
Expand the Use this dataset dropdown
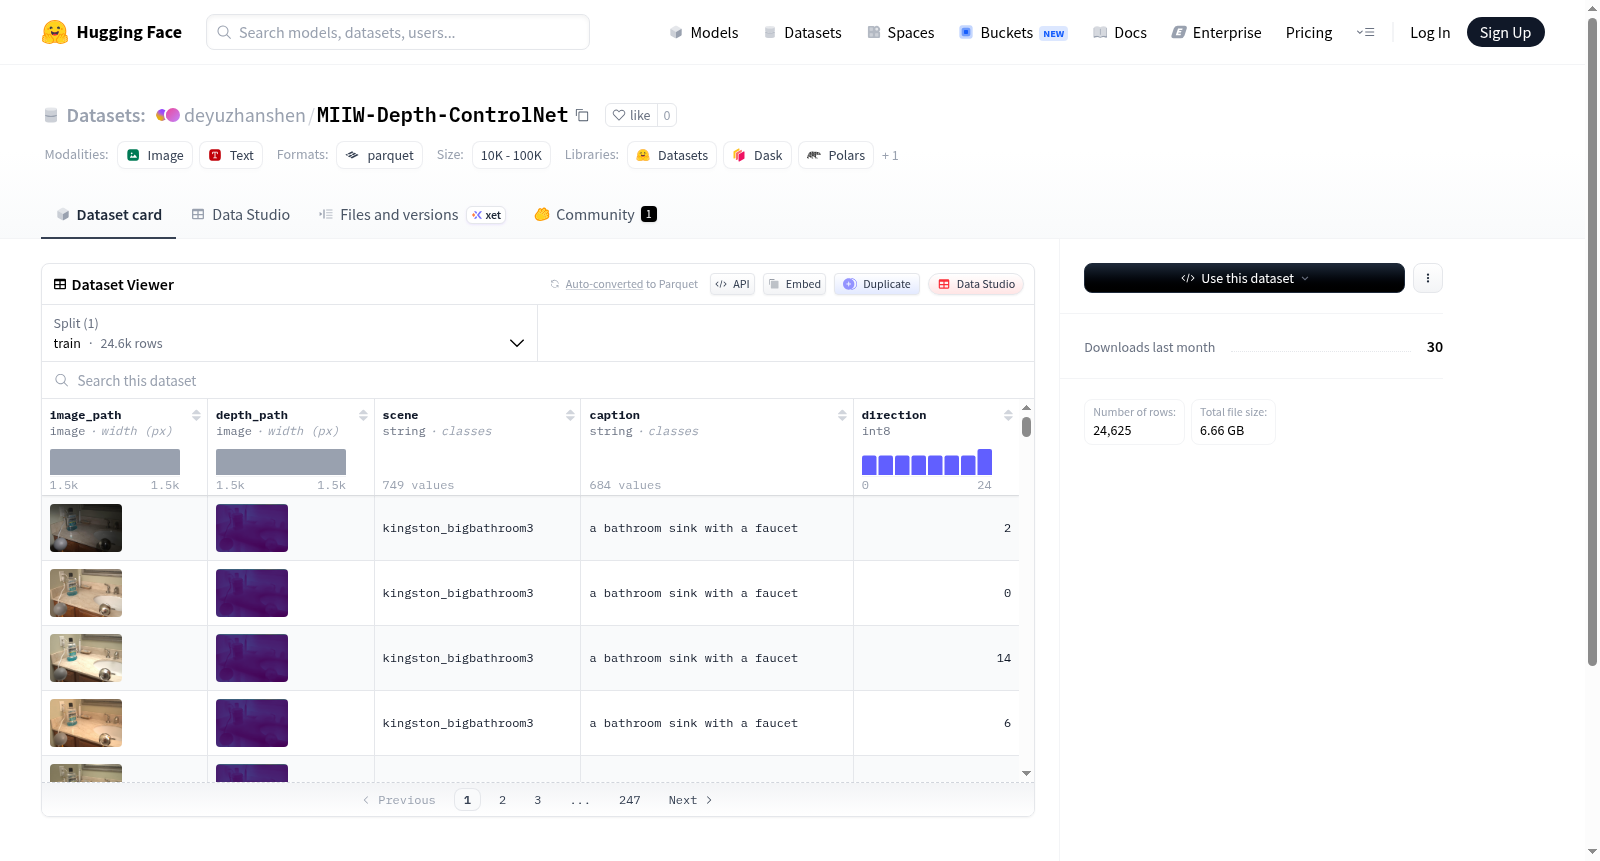1244,278
